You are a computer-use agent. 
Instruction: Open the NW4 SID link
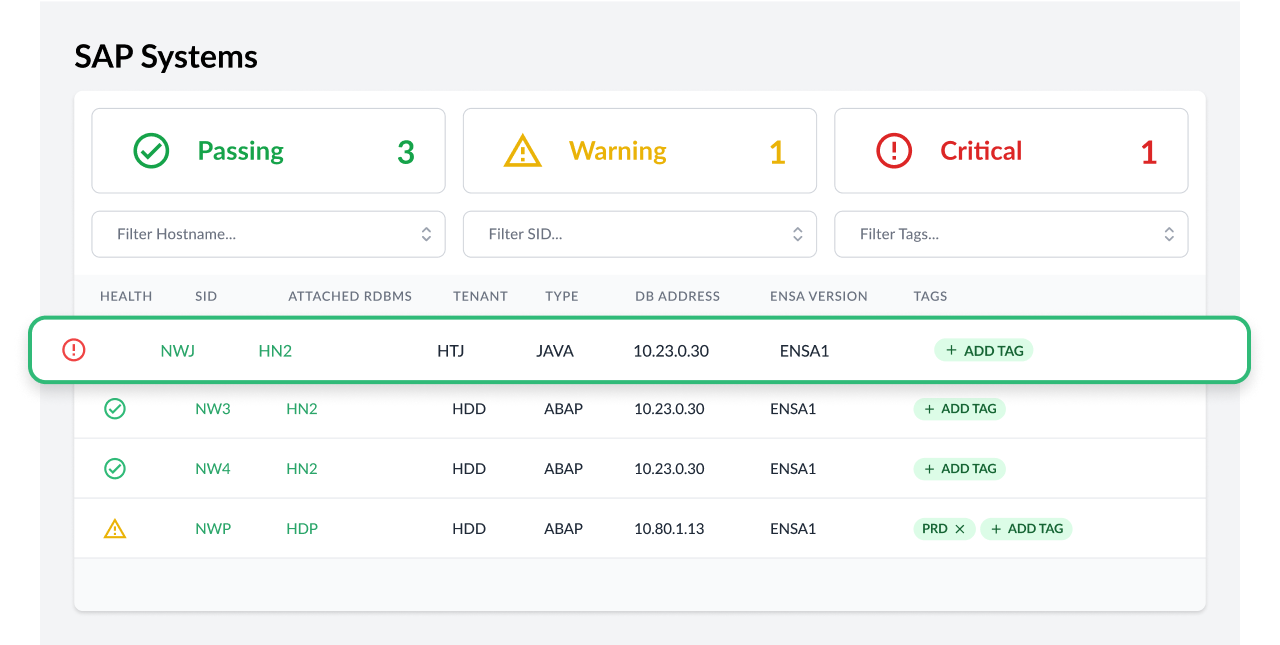(213, 469)
